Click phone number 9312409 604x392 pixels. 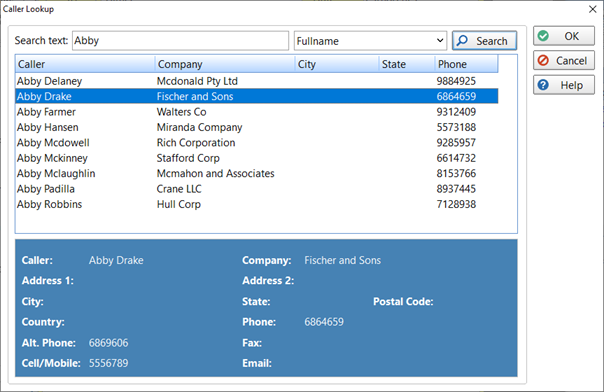(456, 112)
